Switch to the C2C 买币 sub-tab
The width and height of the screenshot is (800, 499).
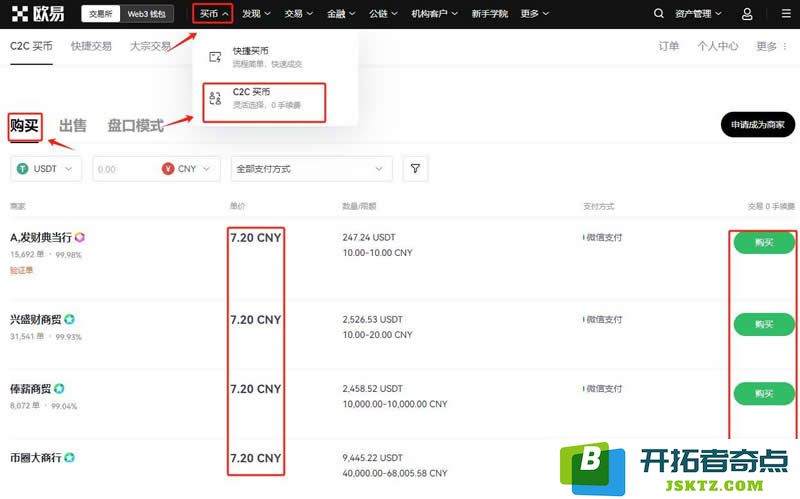pos(31,46)
